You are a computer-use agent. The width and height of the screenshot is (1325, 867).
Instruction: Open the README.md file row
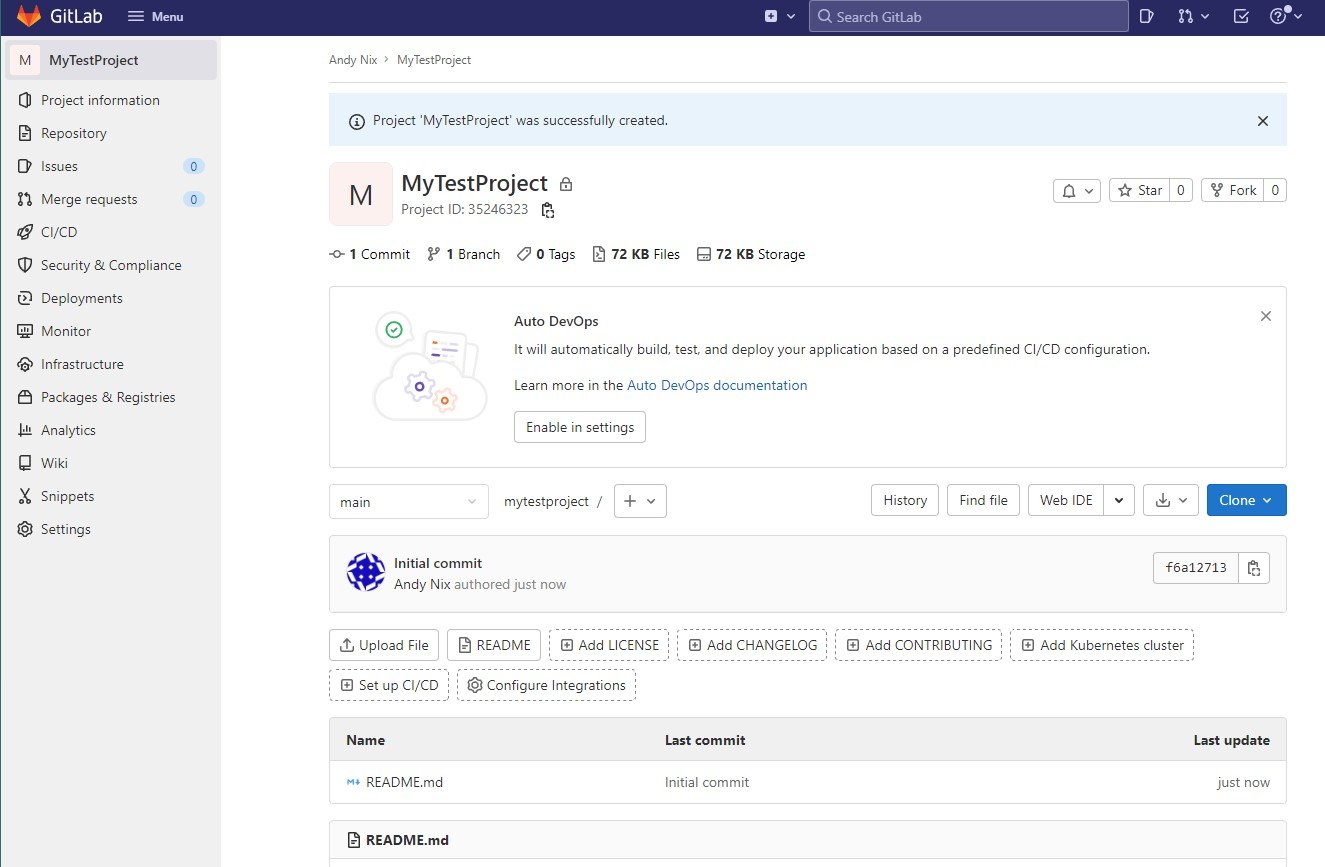click(x=807, y=782)
